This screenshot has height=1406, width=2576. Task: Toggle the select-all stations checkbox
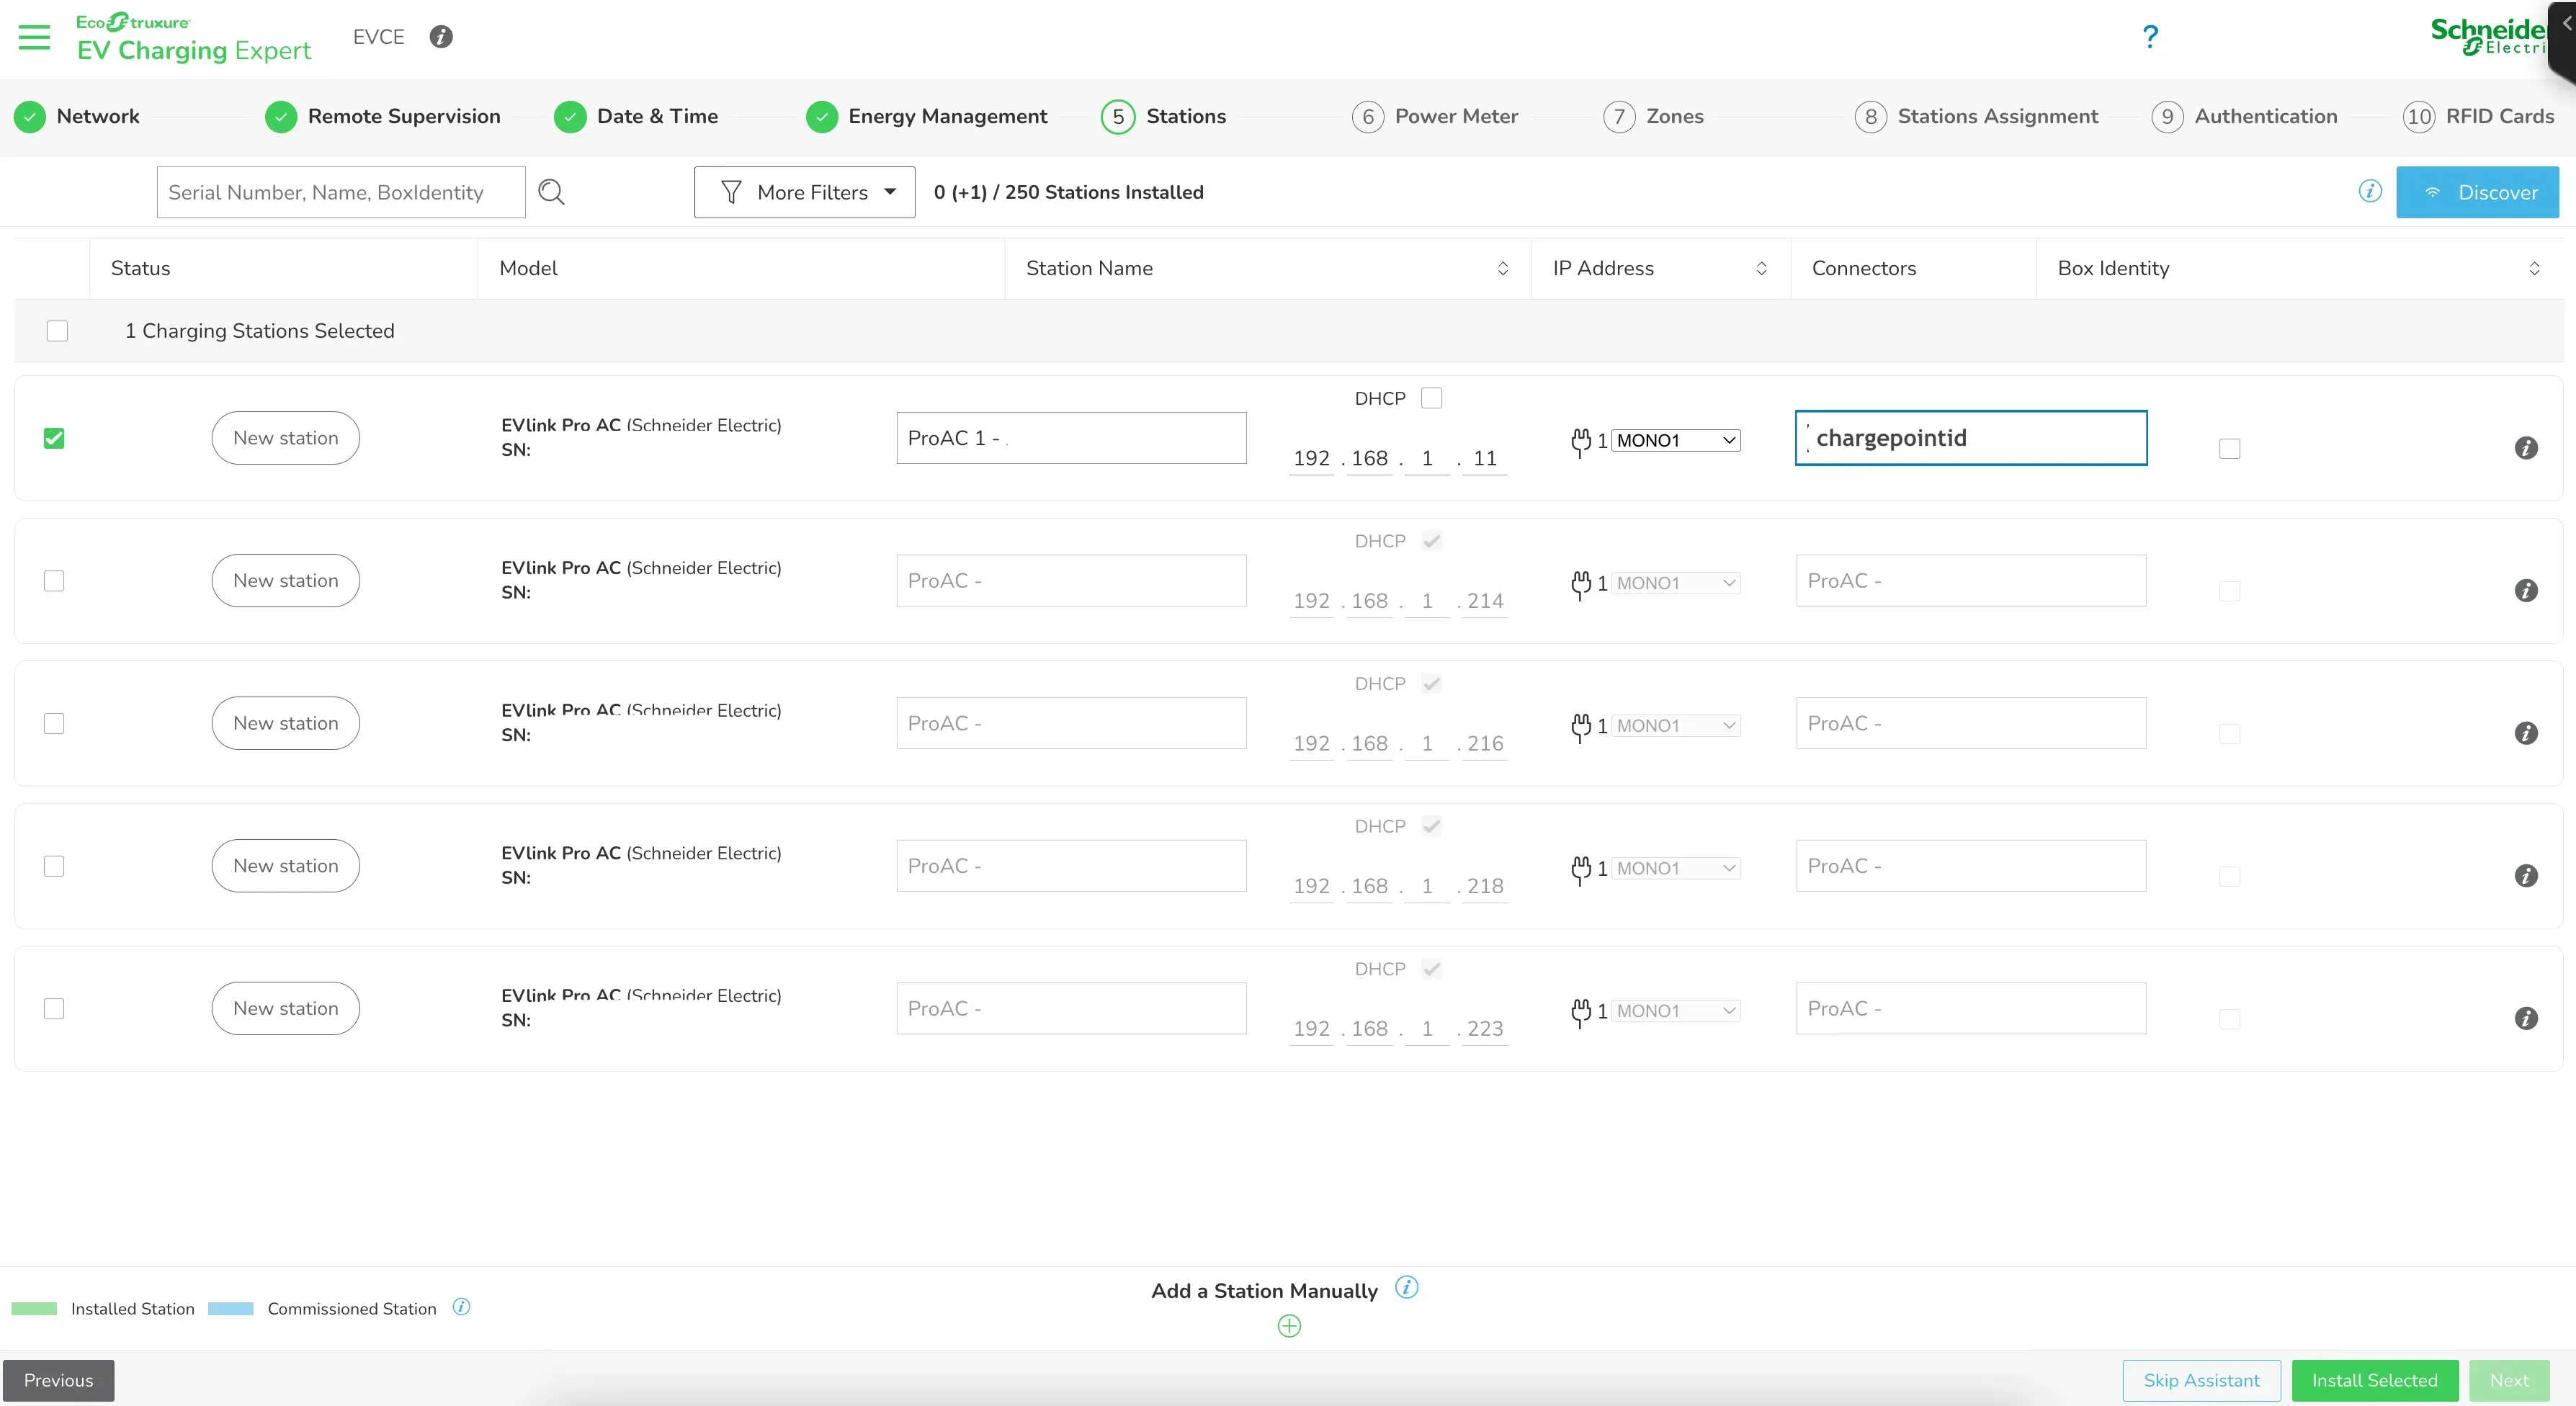click(57, 331)
